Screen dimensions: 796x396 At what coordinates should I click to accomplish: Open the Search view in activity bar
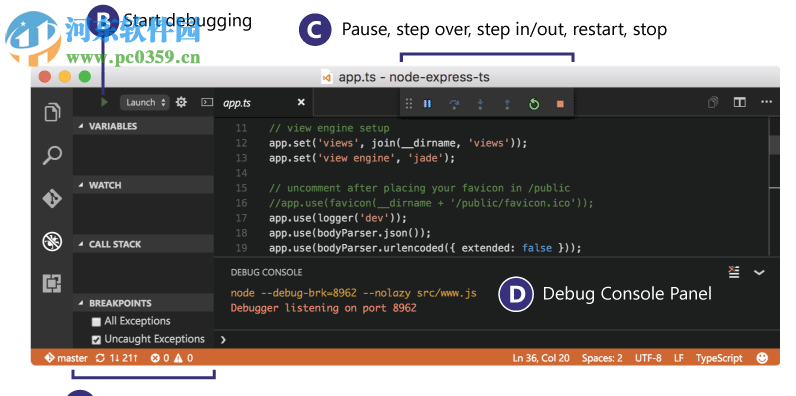pos(52,155)
